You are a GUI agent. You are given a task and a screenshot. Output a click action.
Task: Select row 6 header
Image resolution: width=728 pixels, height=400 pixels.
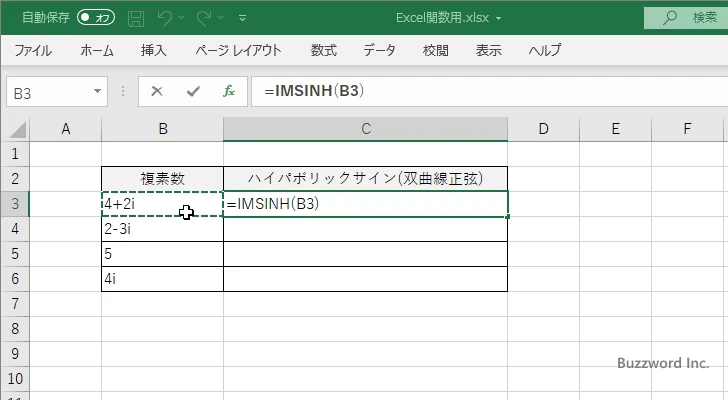[15, 279]
